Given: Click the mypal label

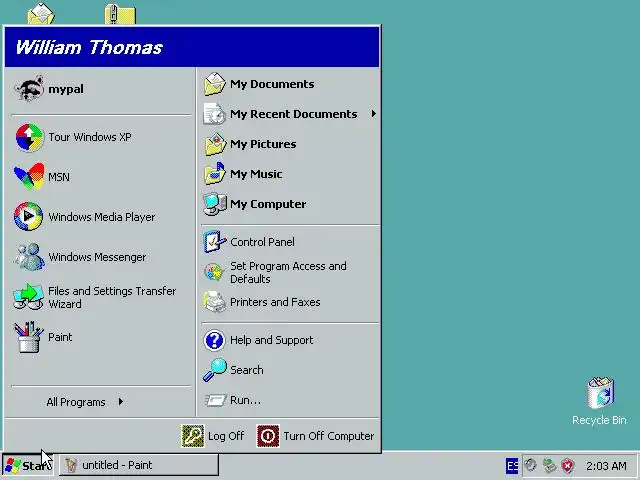Looking at the screenshot, I should pos(66,89).
